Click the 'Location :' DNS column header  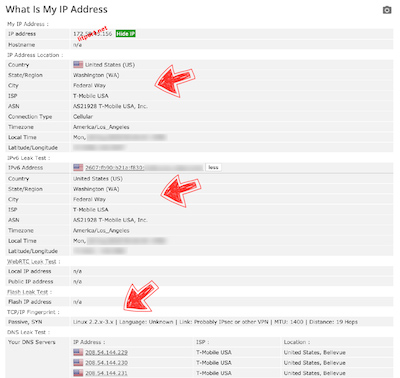pyautogui.click(x=297, y=342)
